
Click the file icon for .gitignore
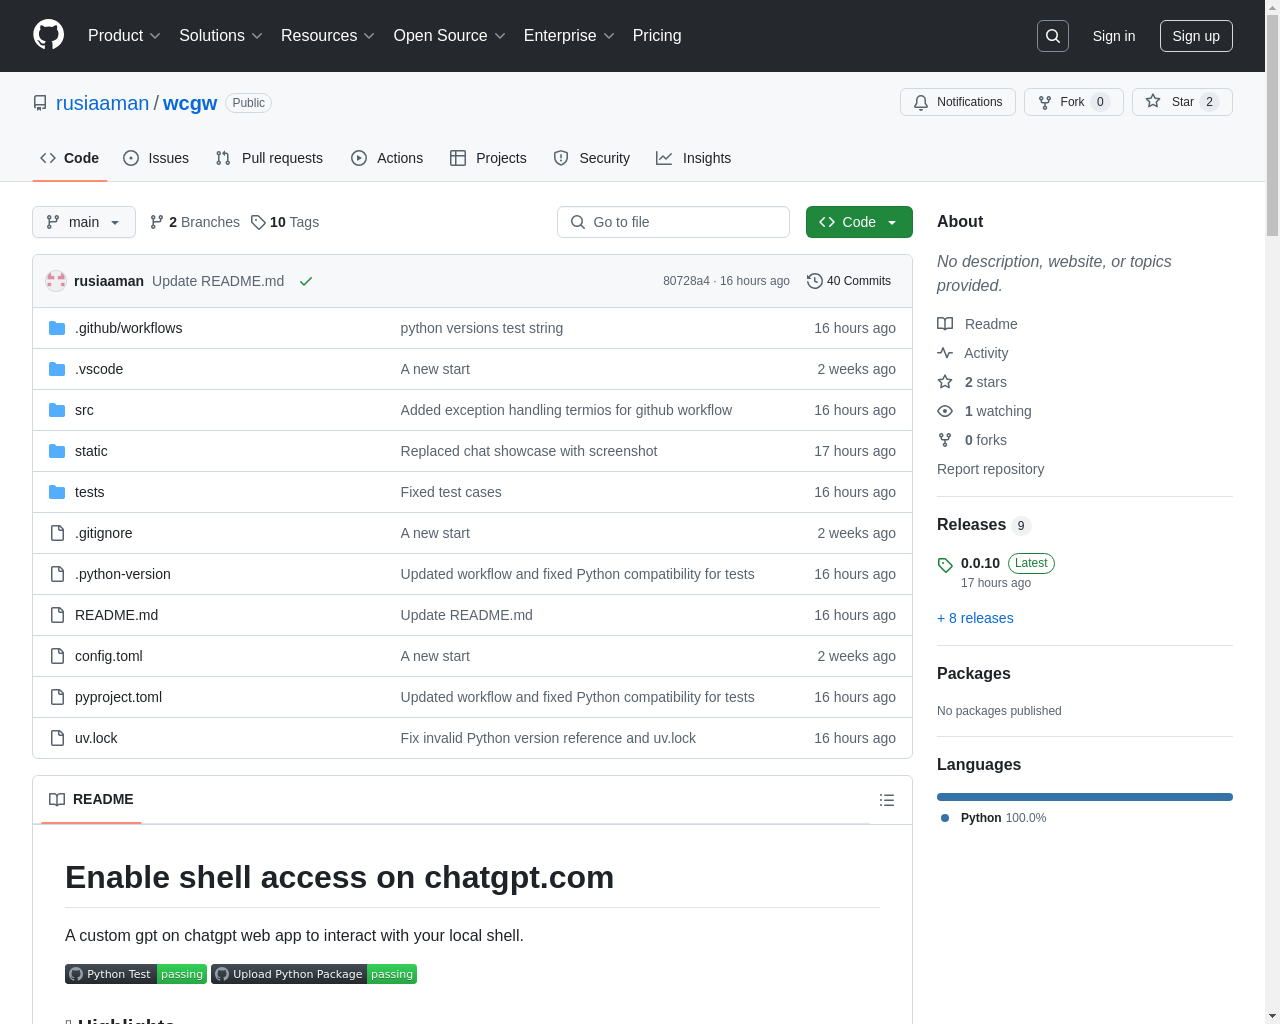tap(57, 533)
